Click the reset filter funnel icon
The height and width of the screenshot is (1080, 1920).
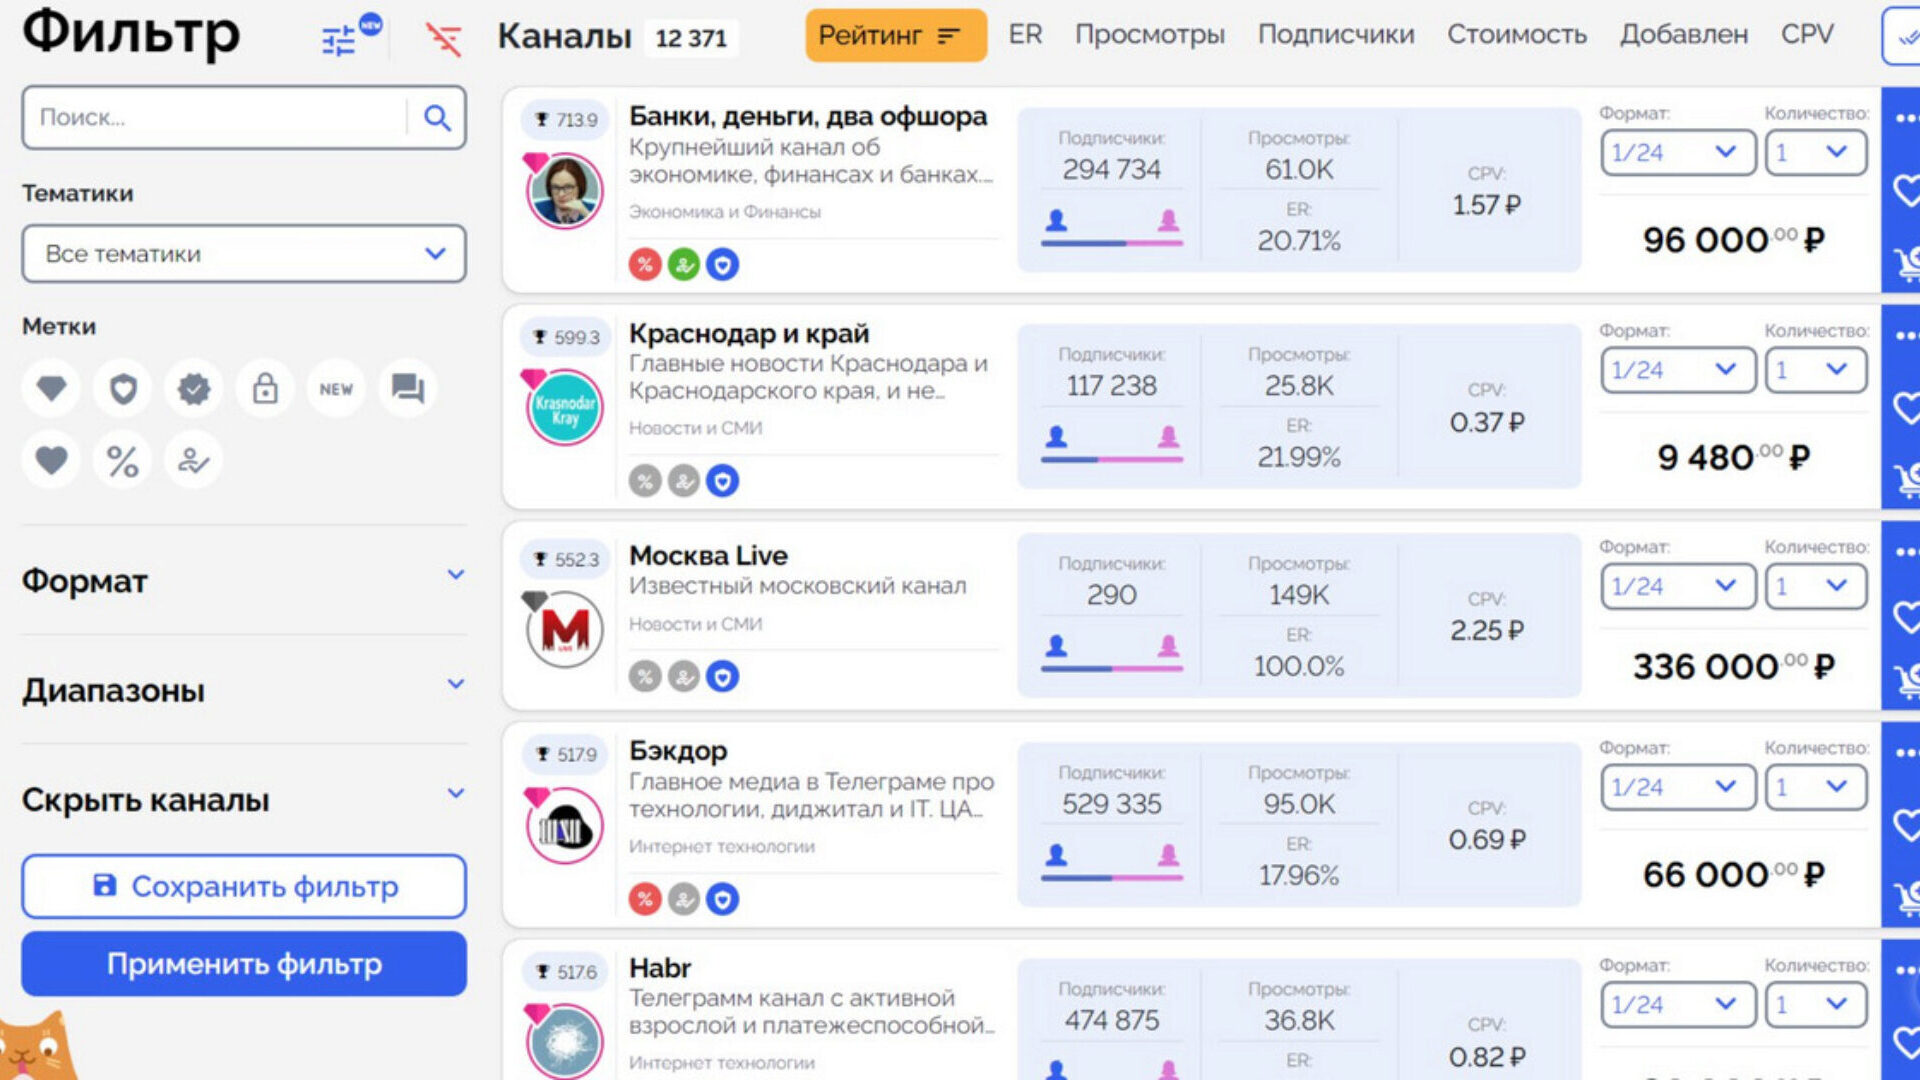(443, 39)
